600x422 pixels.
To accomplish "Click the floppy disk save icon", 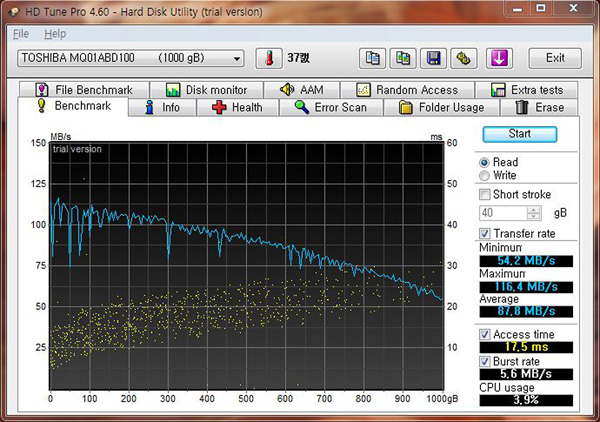I will (x=433, y=58).
